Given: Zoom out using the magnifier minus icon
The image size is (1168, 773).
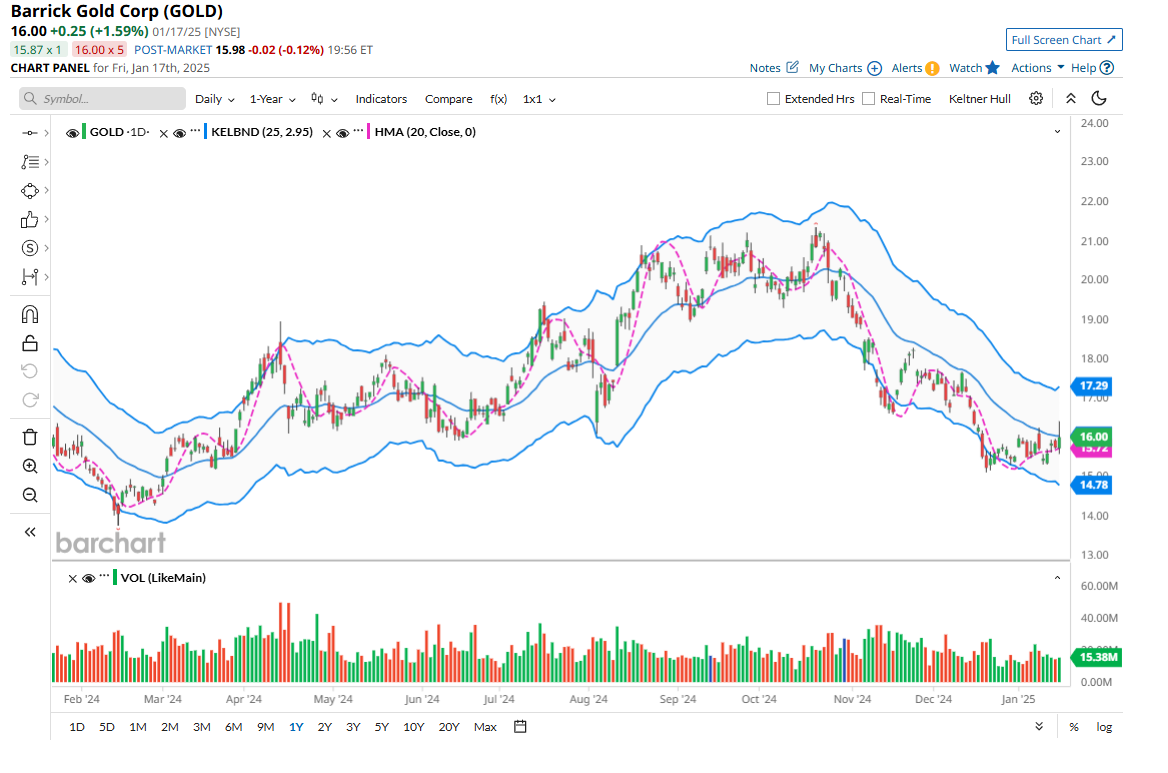Looking at the screenshot, I should pyautogui.click(x=29, y=495).
